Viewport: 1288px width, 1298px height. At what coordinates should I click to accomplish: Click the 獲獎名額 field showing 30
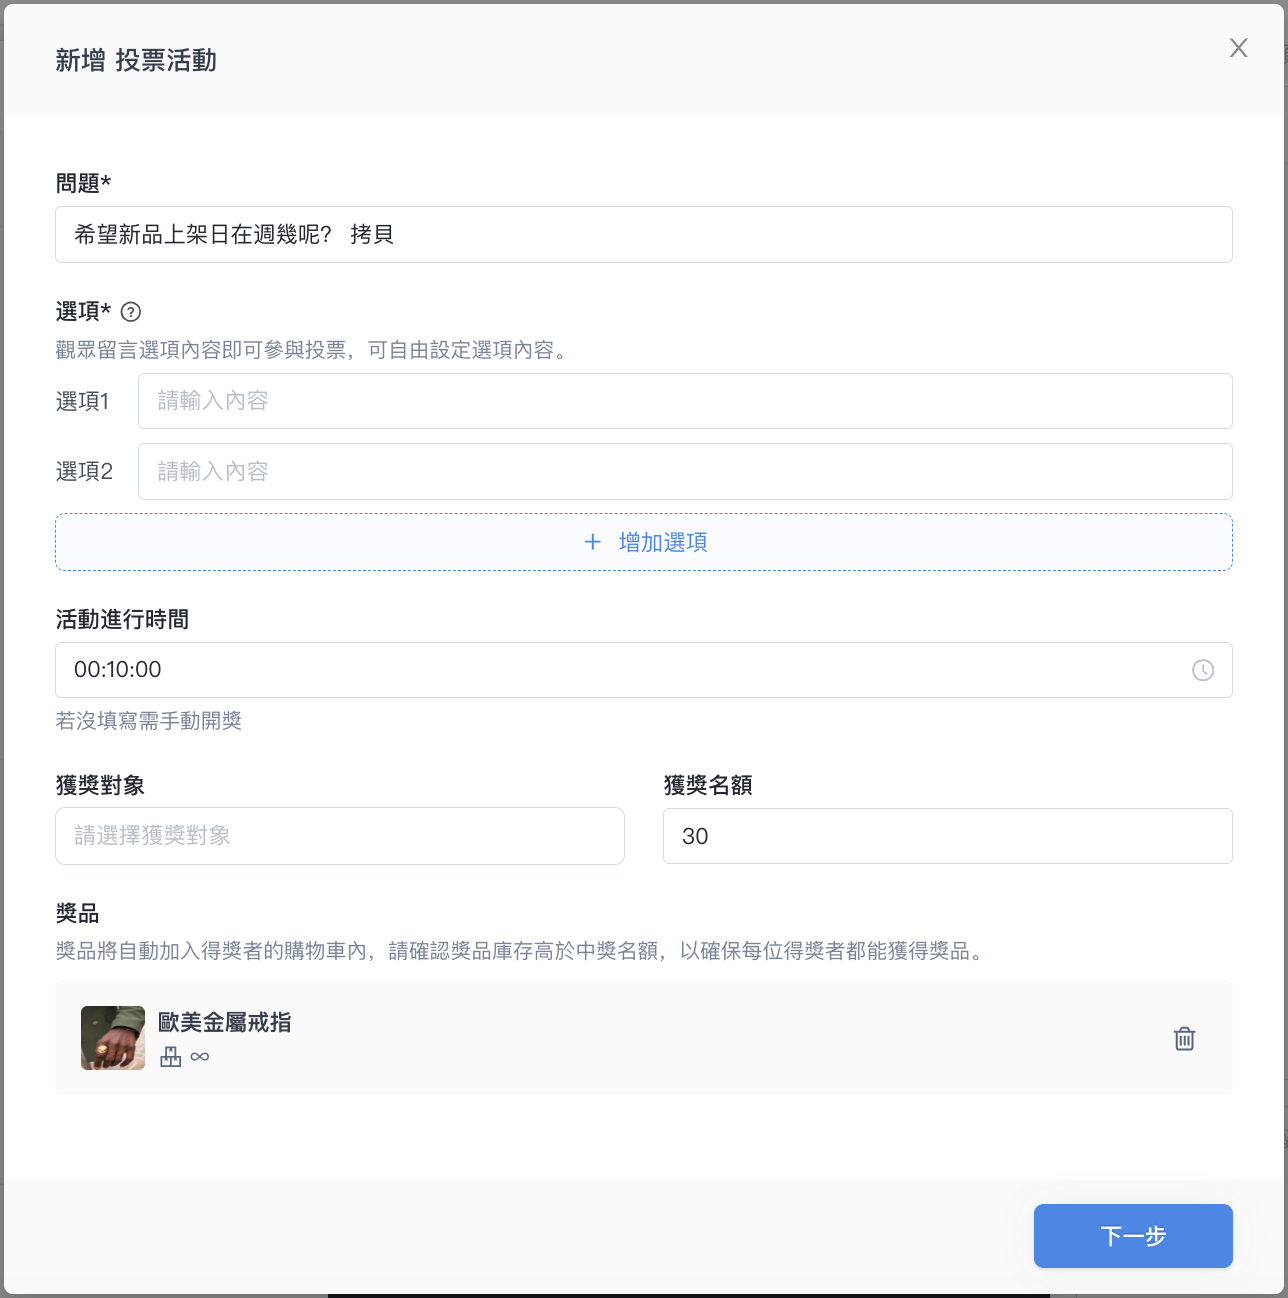pos(946,836)
